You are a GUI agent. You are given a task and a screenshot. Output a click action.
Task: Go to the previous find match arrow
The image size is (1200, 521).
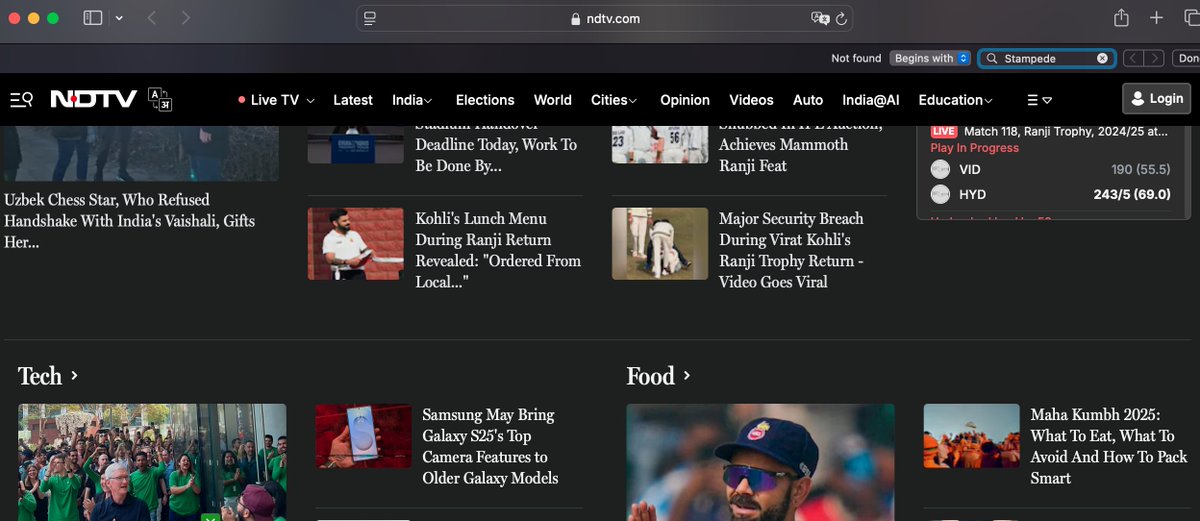pos(1133,58)
